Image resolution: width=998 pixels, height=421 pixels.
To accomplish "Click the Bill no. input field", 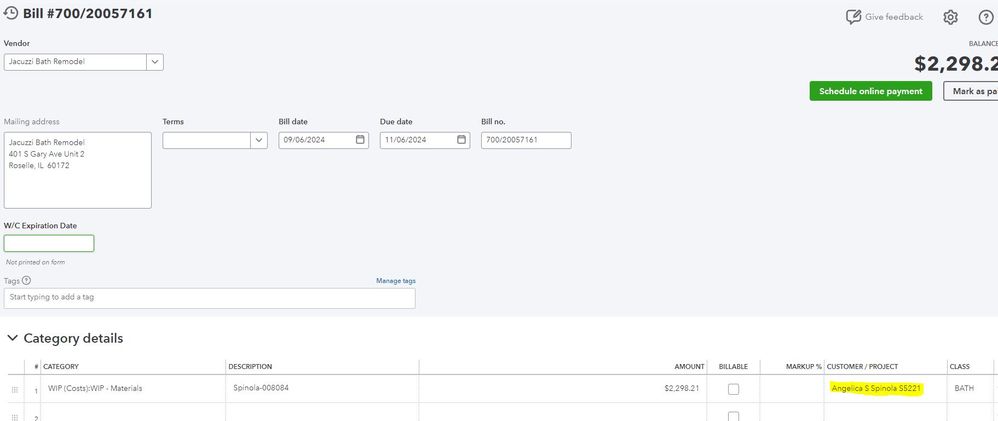I will [525, 140].
